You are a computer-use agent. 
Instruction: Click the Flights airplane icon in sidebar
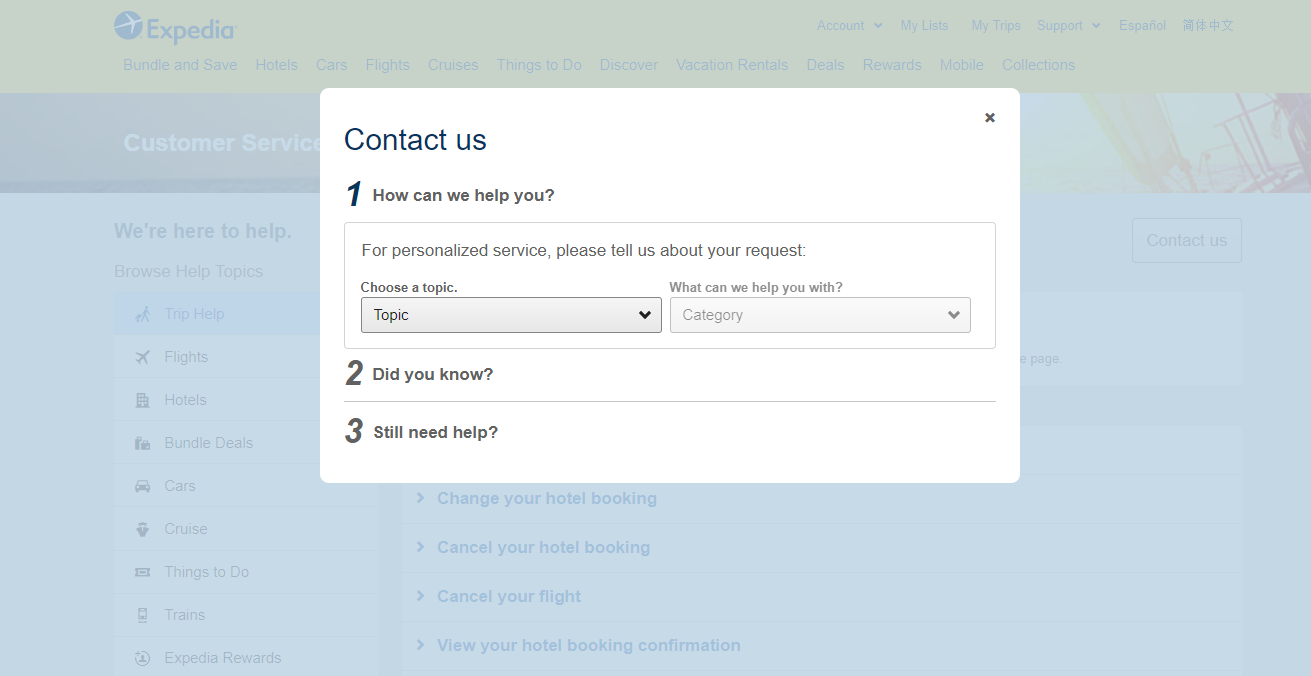click(x=143, y=357)
